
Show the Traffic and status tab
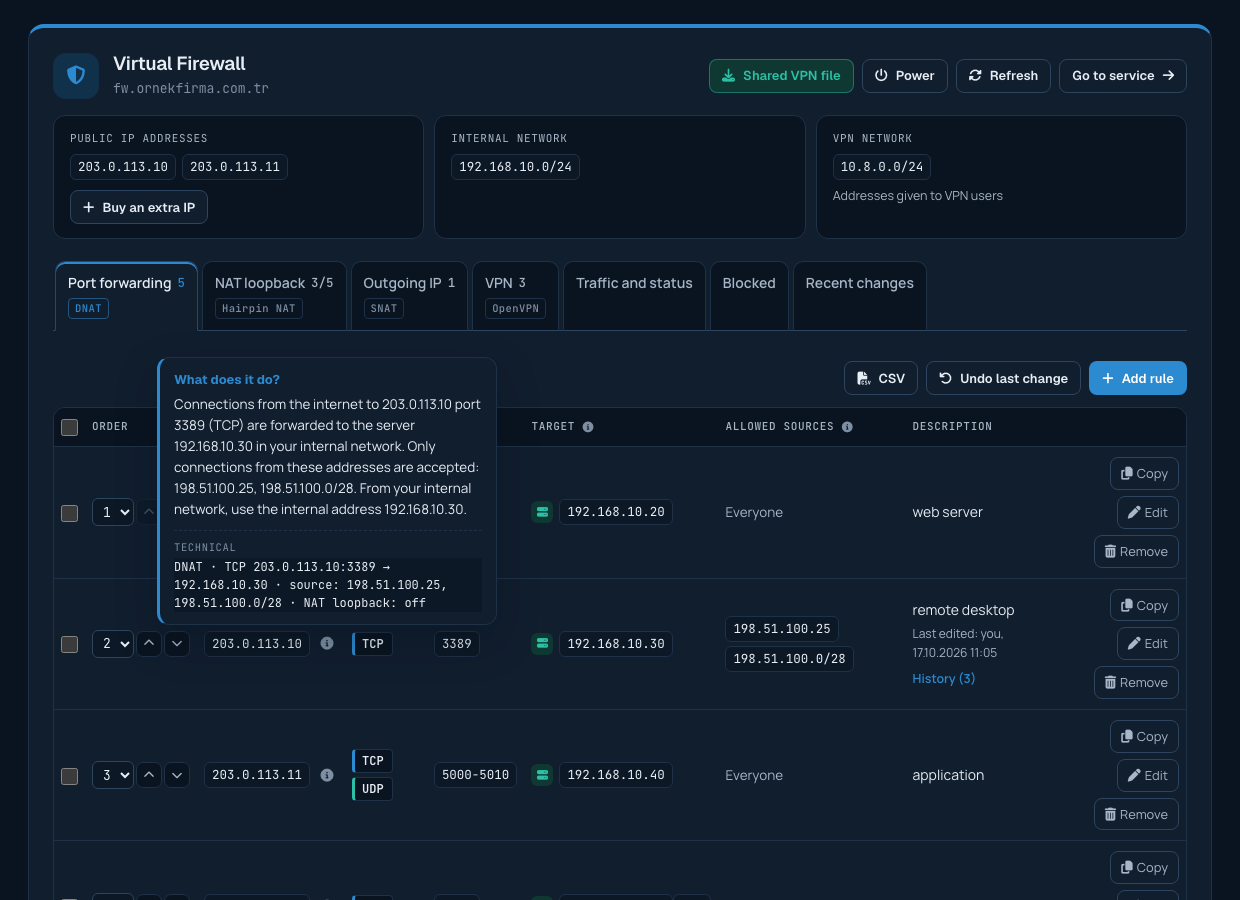click(634, 296)
